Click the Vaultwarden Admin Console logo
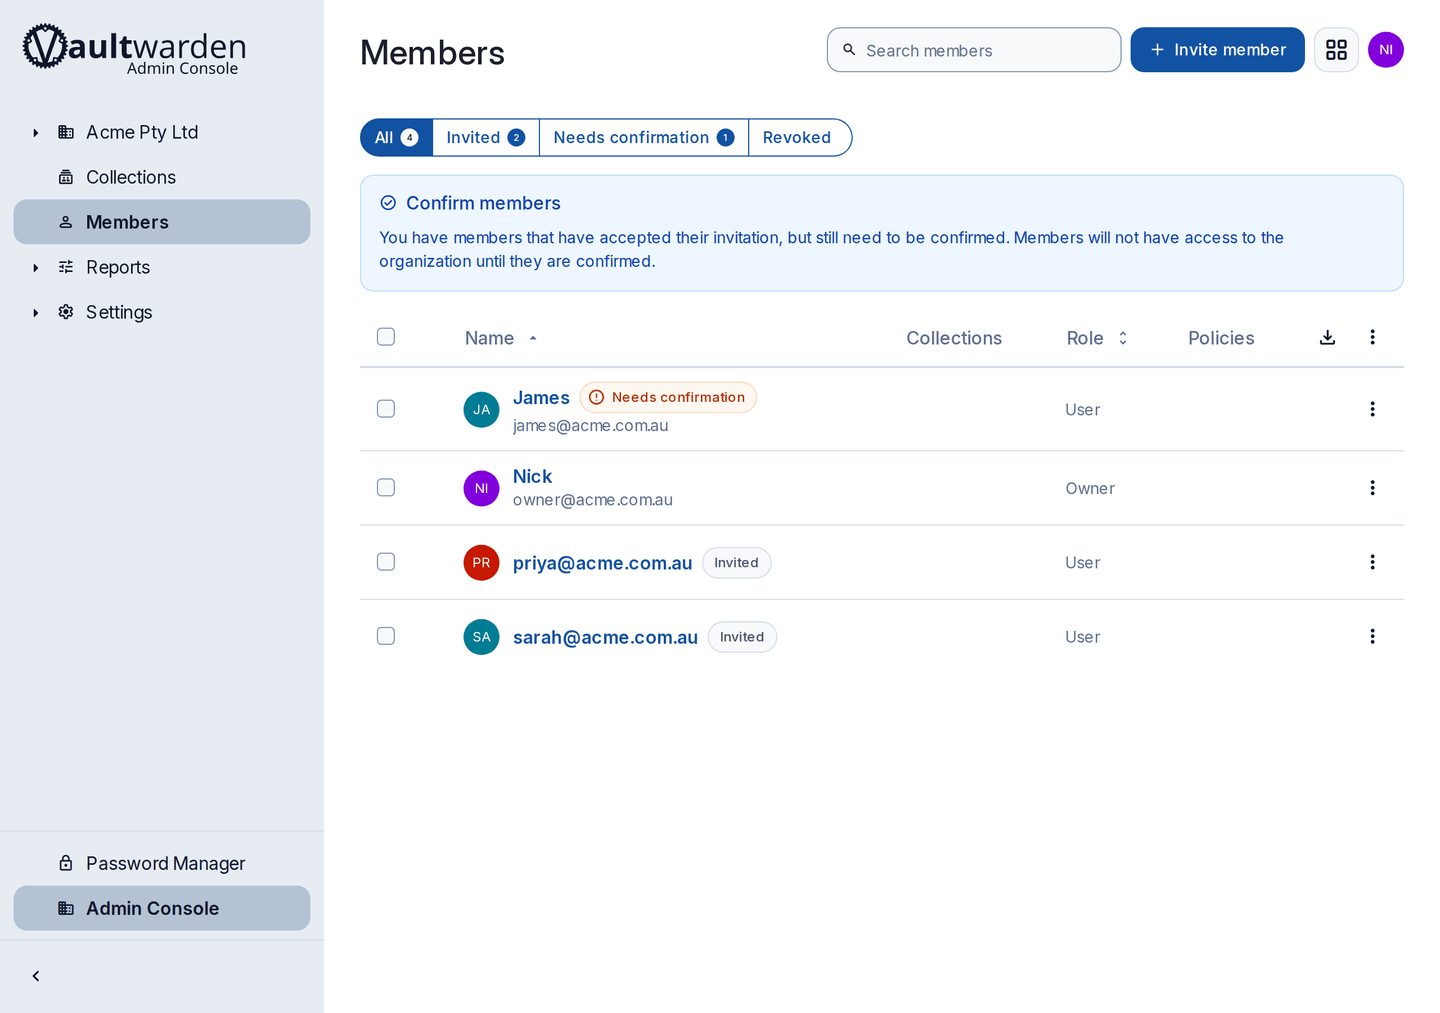This screenshot has width=1440, height=1013. [x=135, y=49]
